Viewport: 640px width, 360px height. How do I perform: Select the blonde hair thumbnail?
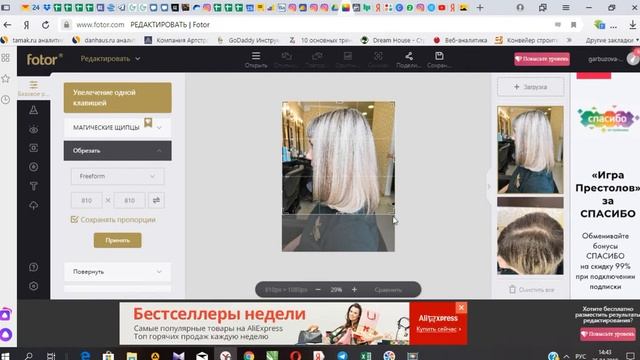tap(530, 149)
